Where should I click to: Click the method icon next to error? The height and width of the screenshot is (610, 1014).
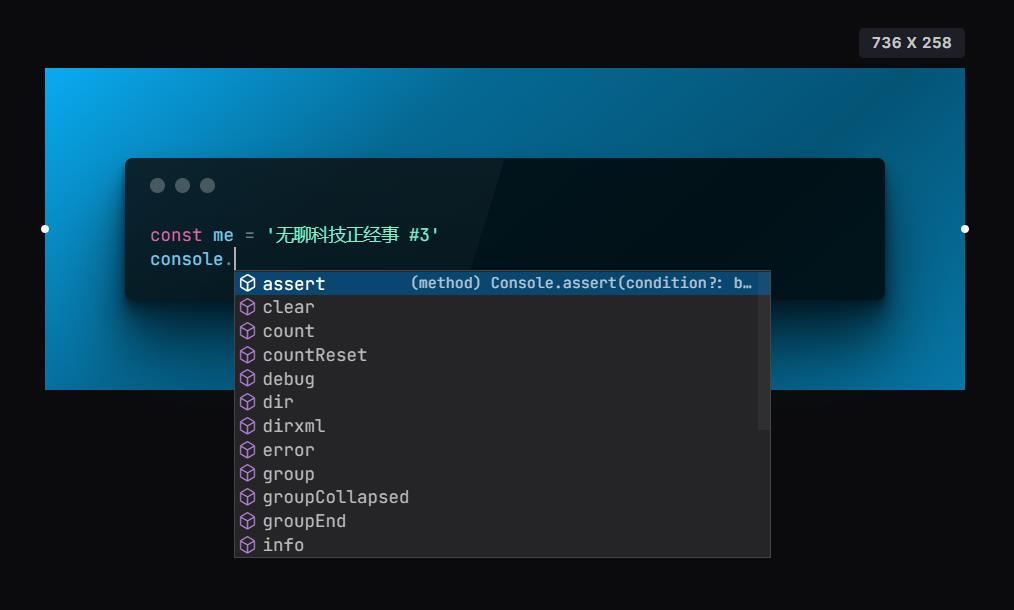248,450
